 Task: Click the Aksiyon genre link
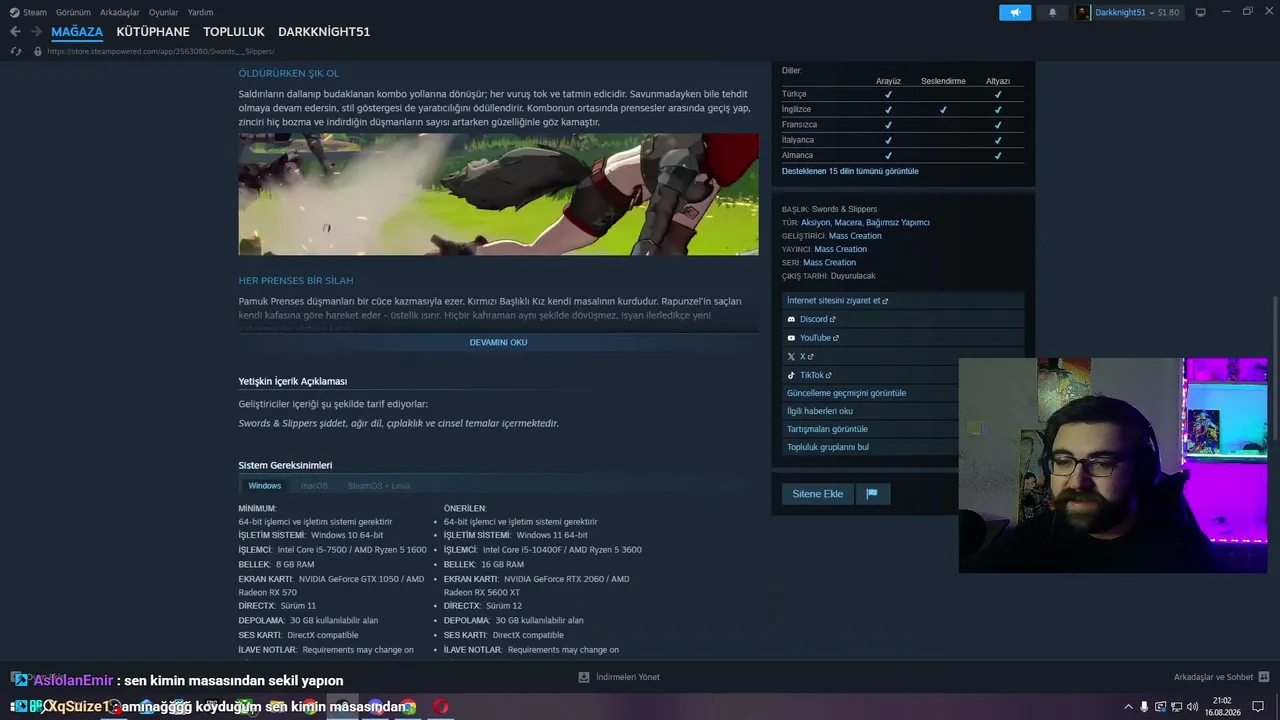[x=815, y=222]
